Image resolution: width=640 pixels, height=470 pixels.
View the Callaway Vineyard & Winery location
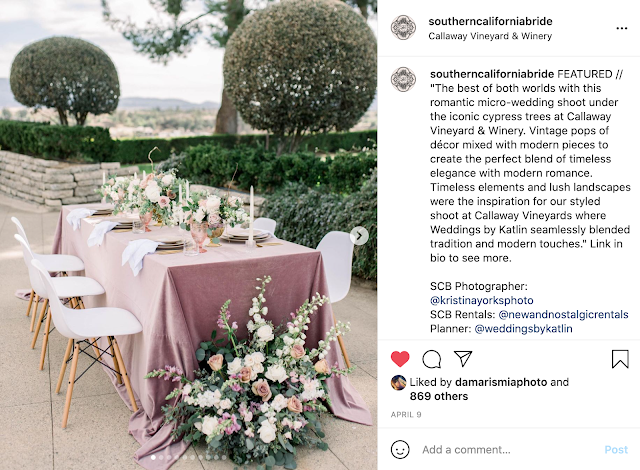click(x=490, y=36)
